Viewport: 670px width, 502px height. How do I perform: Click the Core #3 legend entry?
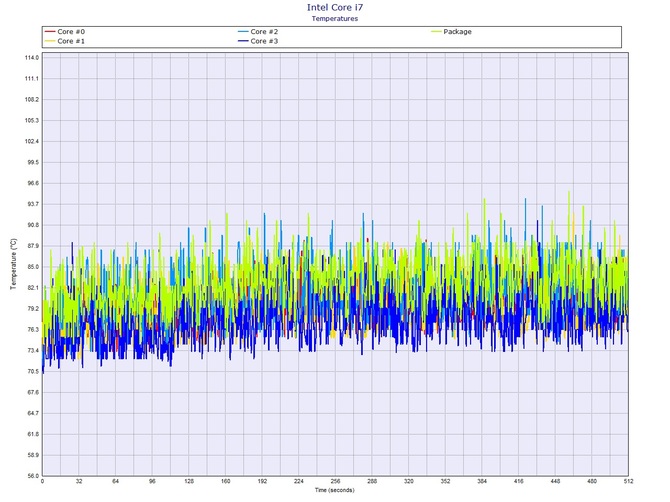click(258, 41)
